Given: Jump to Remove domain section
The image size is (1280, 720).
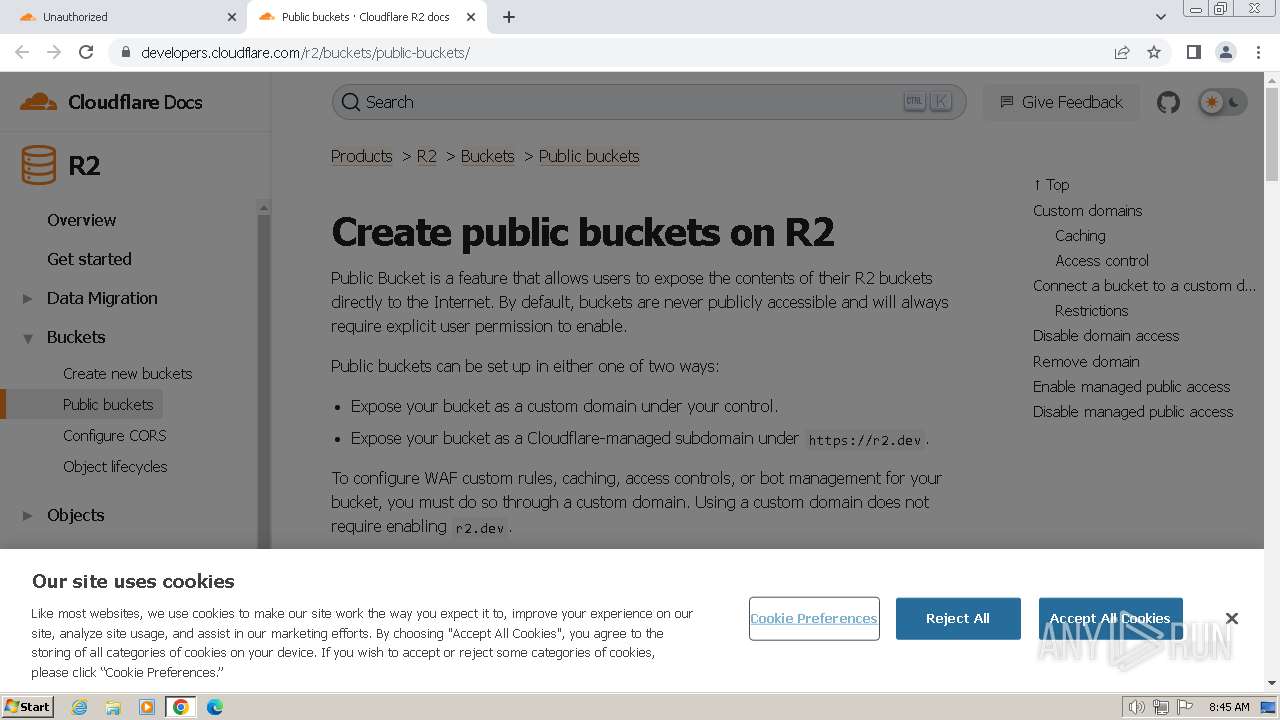Looking at the screenshot, I should click(1086, 361).
